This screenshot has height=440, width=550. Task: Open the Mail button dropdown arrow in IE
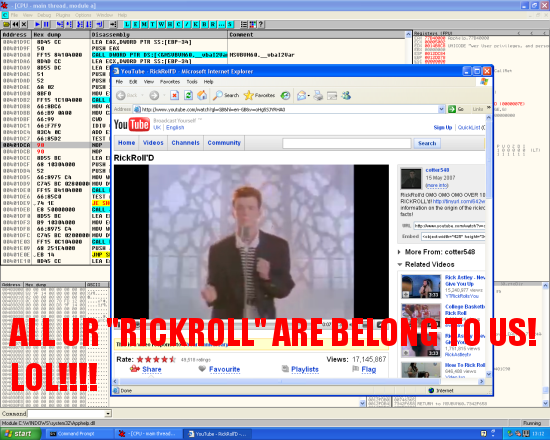tap(309, 95)
